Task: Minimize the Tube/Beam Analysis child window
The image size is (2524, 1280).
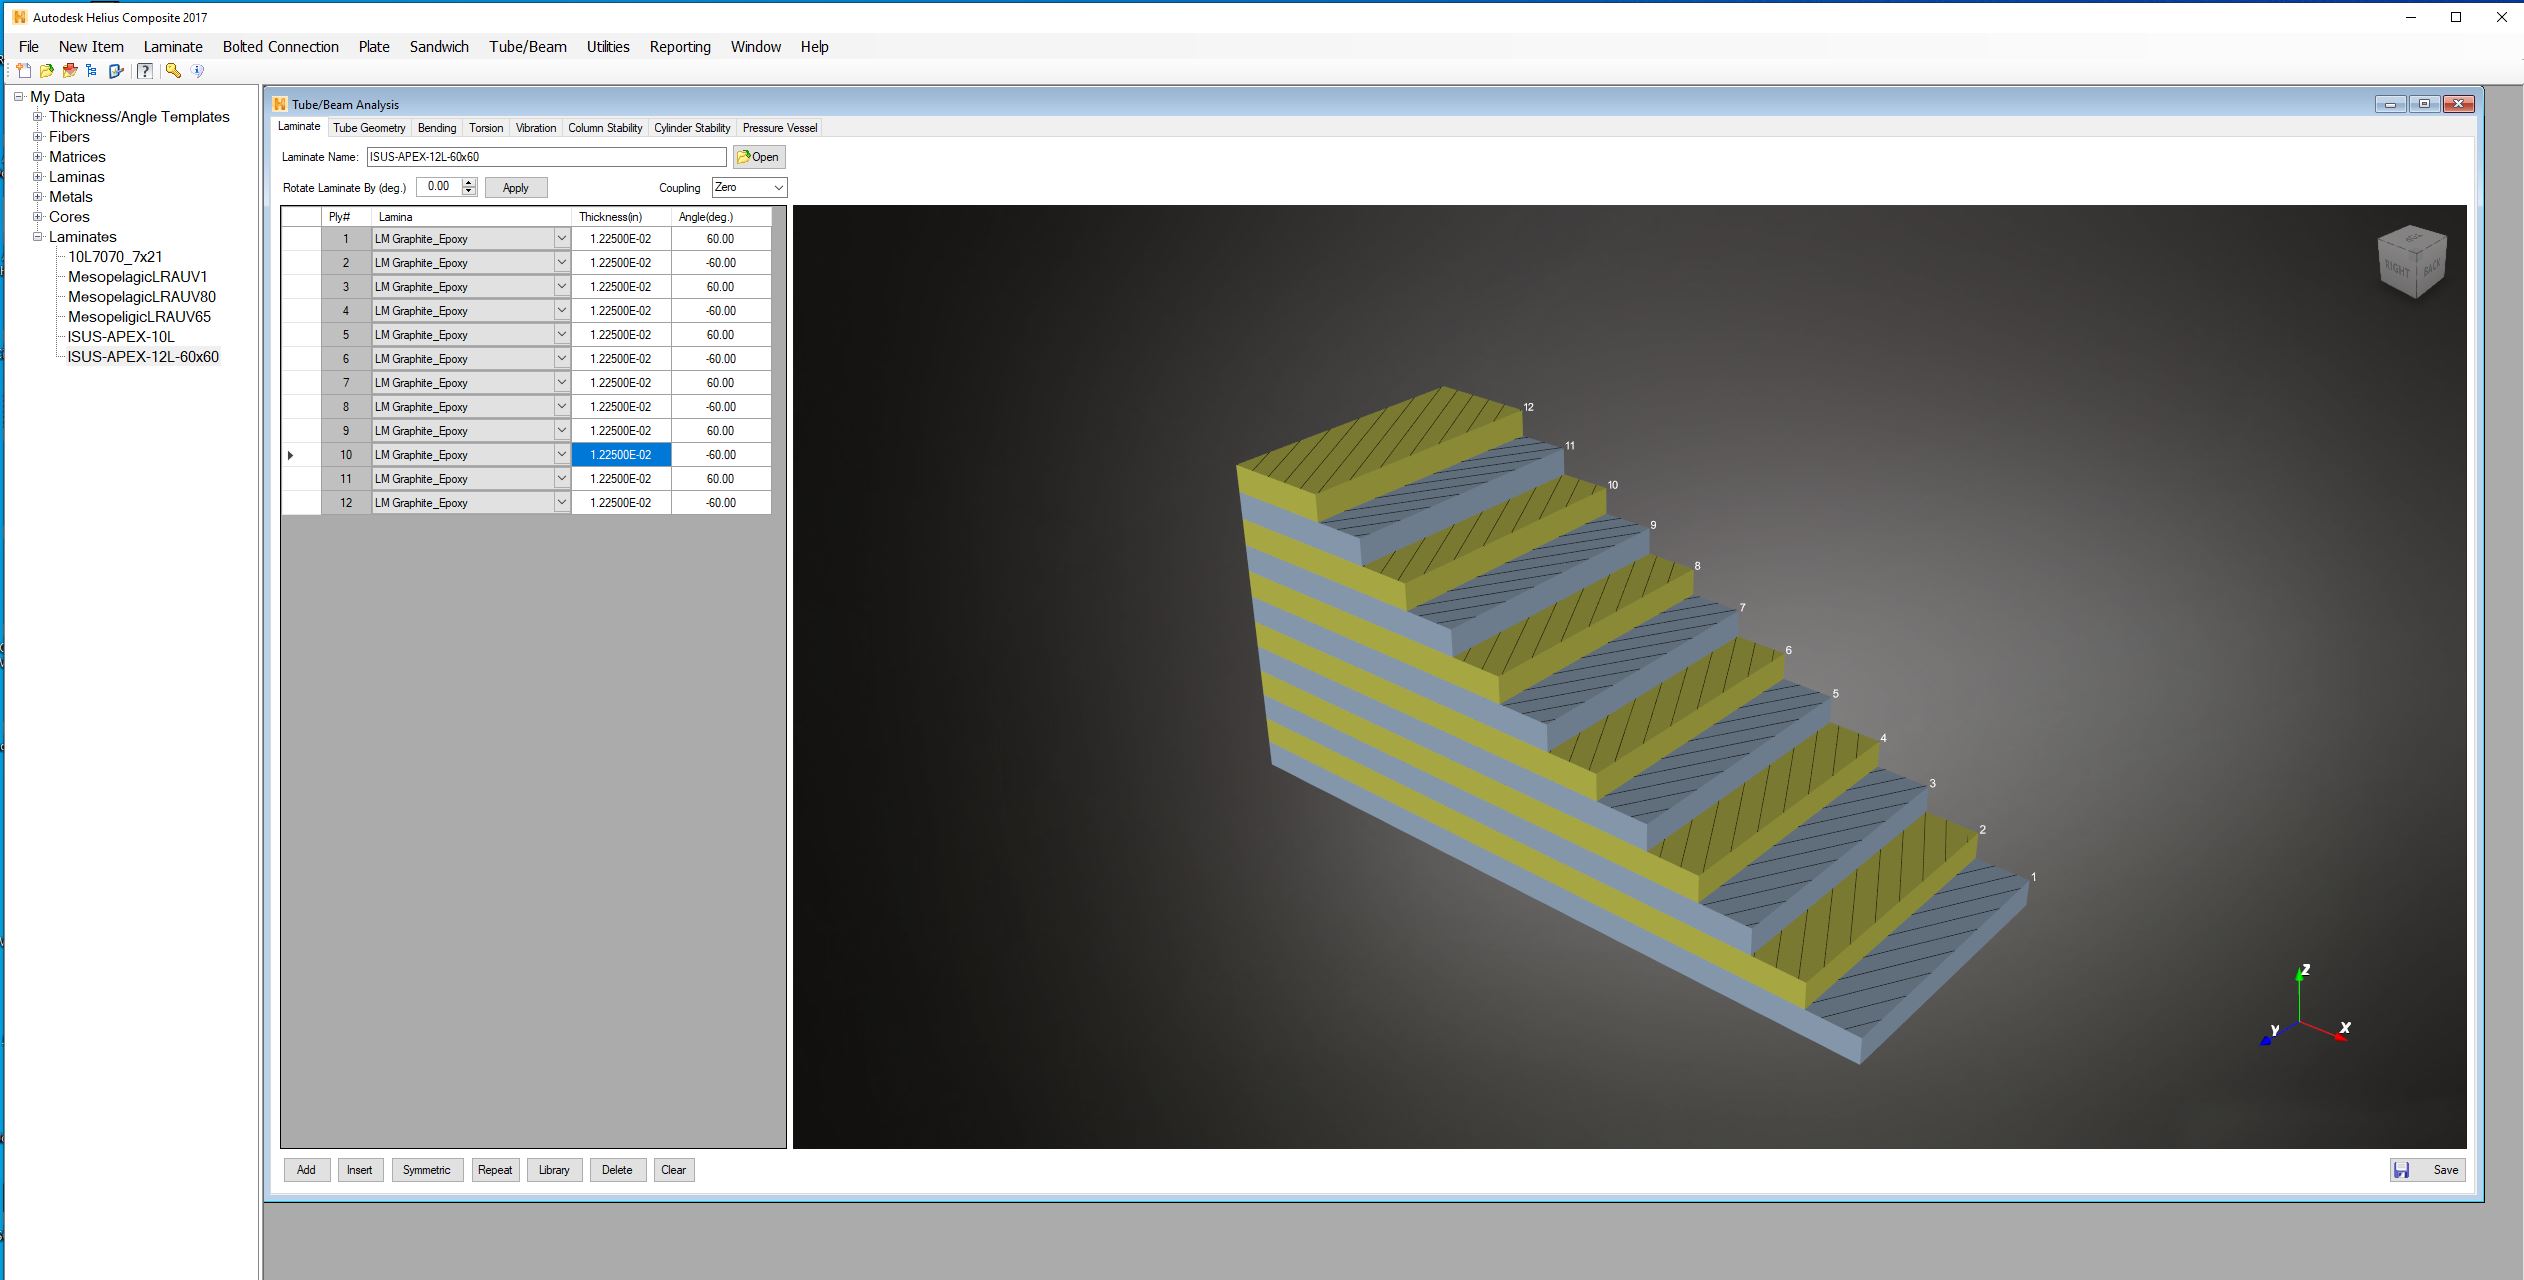Action: pos(2390,104)
